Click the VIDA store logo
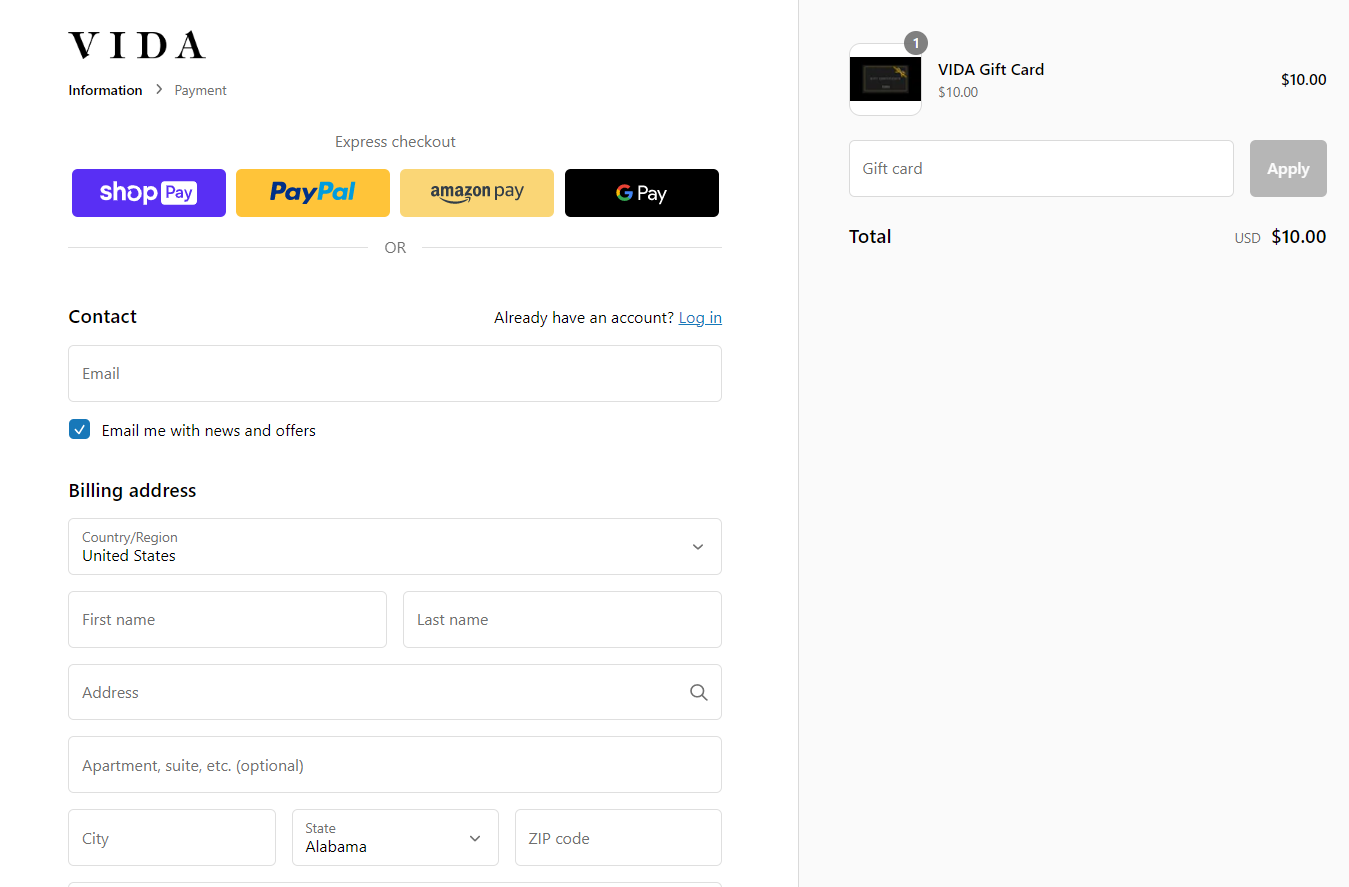Screen dimensions: 1349x887 [137, 45]
